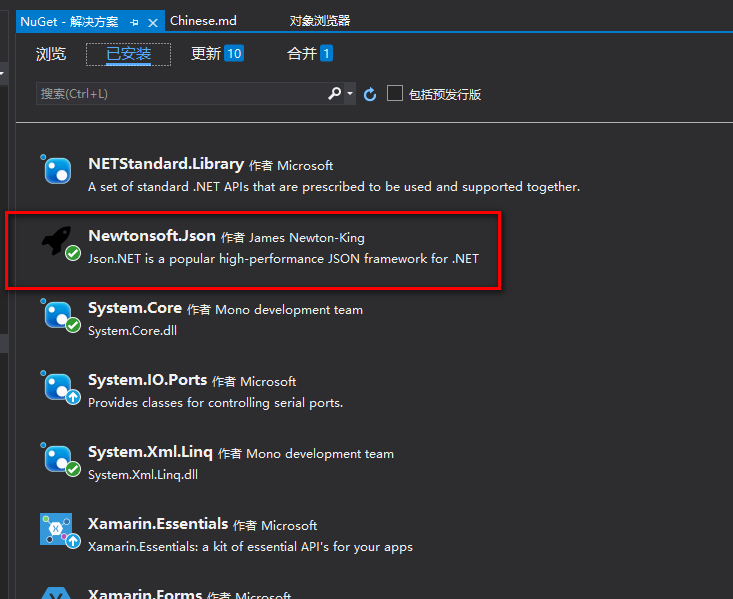Click the Newtonsoft.Json rocket icon
Screen dimensions: 733x599
tap(57, 242)
